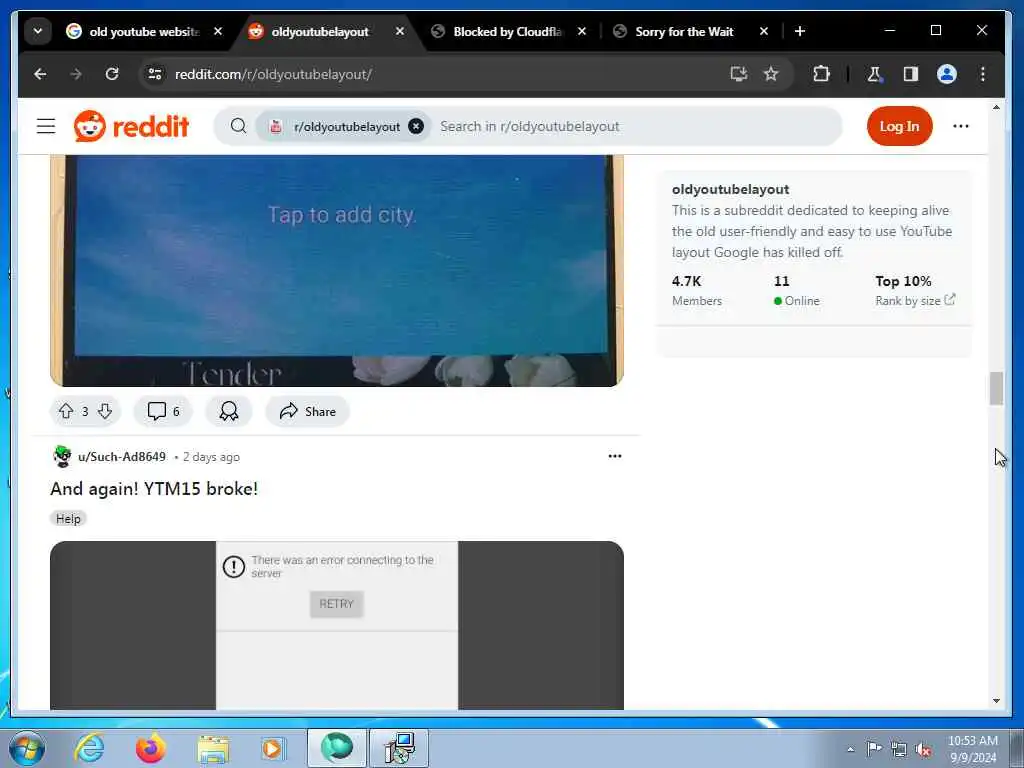
Task: Launch Firefox from the taskbar
Action: (x=150, y=748)
